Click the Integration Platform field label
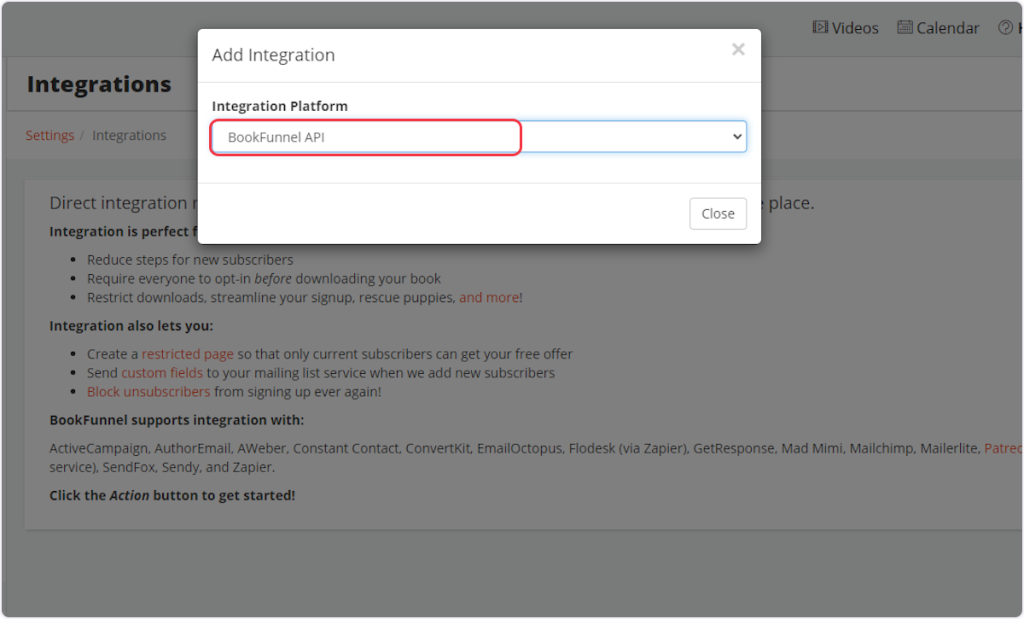 (279, 106)
